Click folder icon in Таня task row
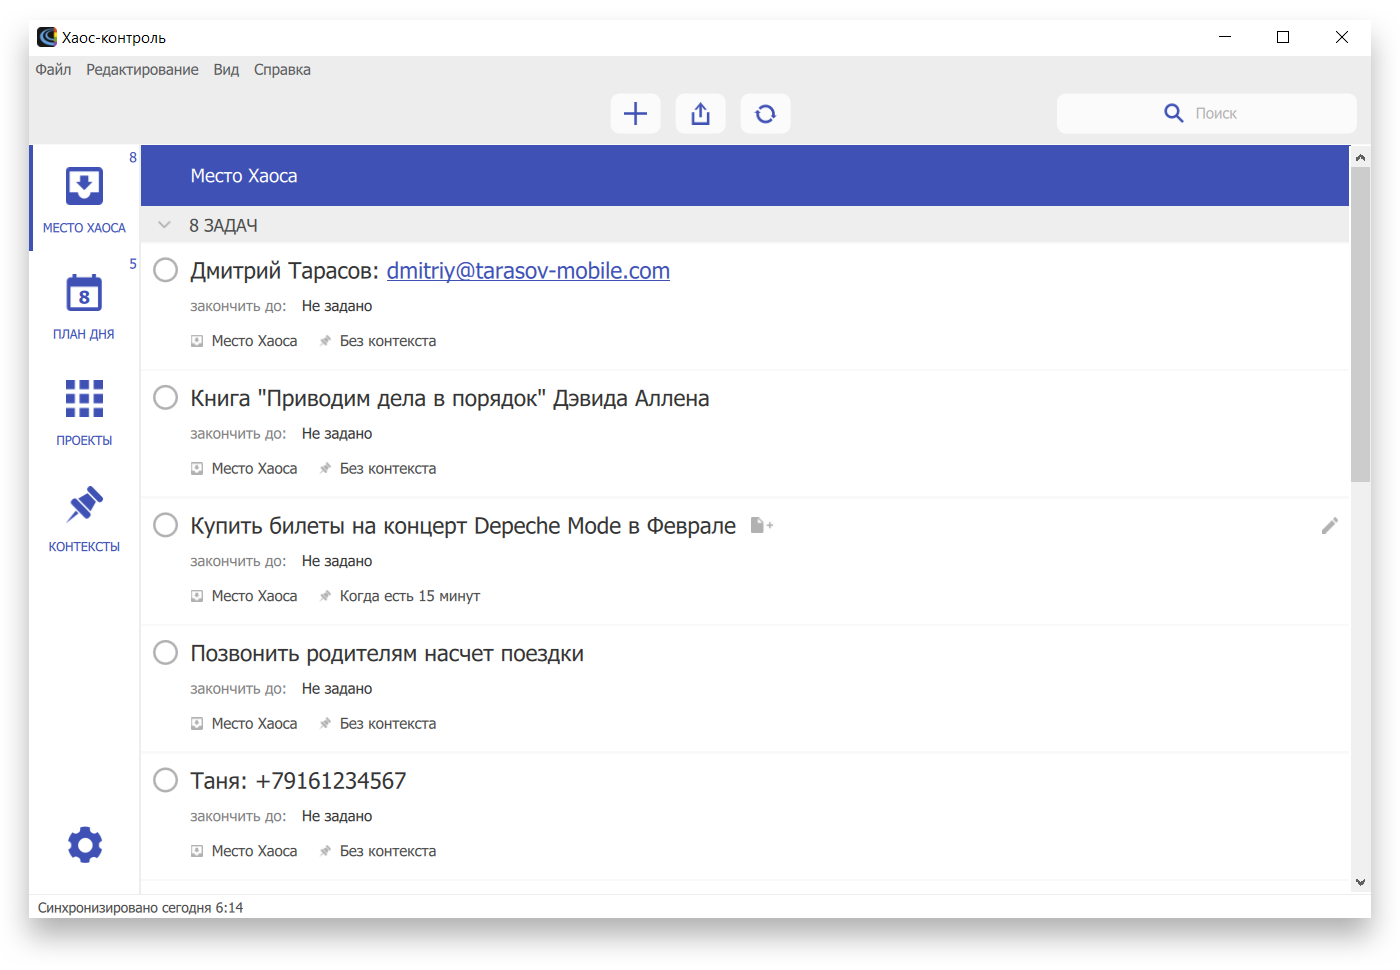 pos(197,851)
